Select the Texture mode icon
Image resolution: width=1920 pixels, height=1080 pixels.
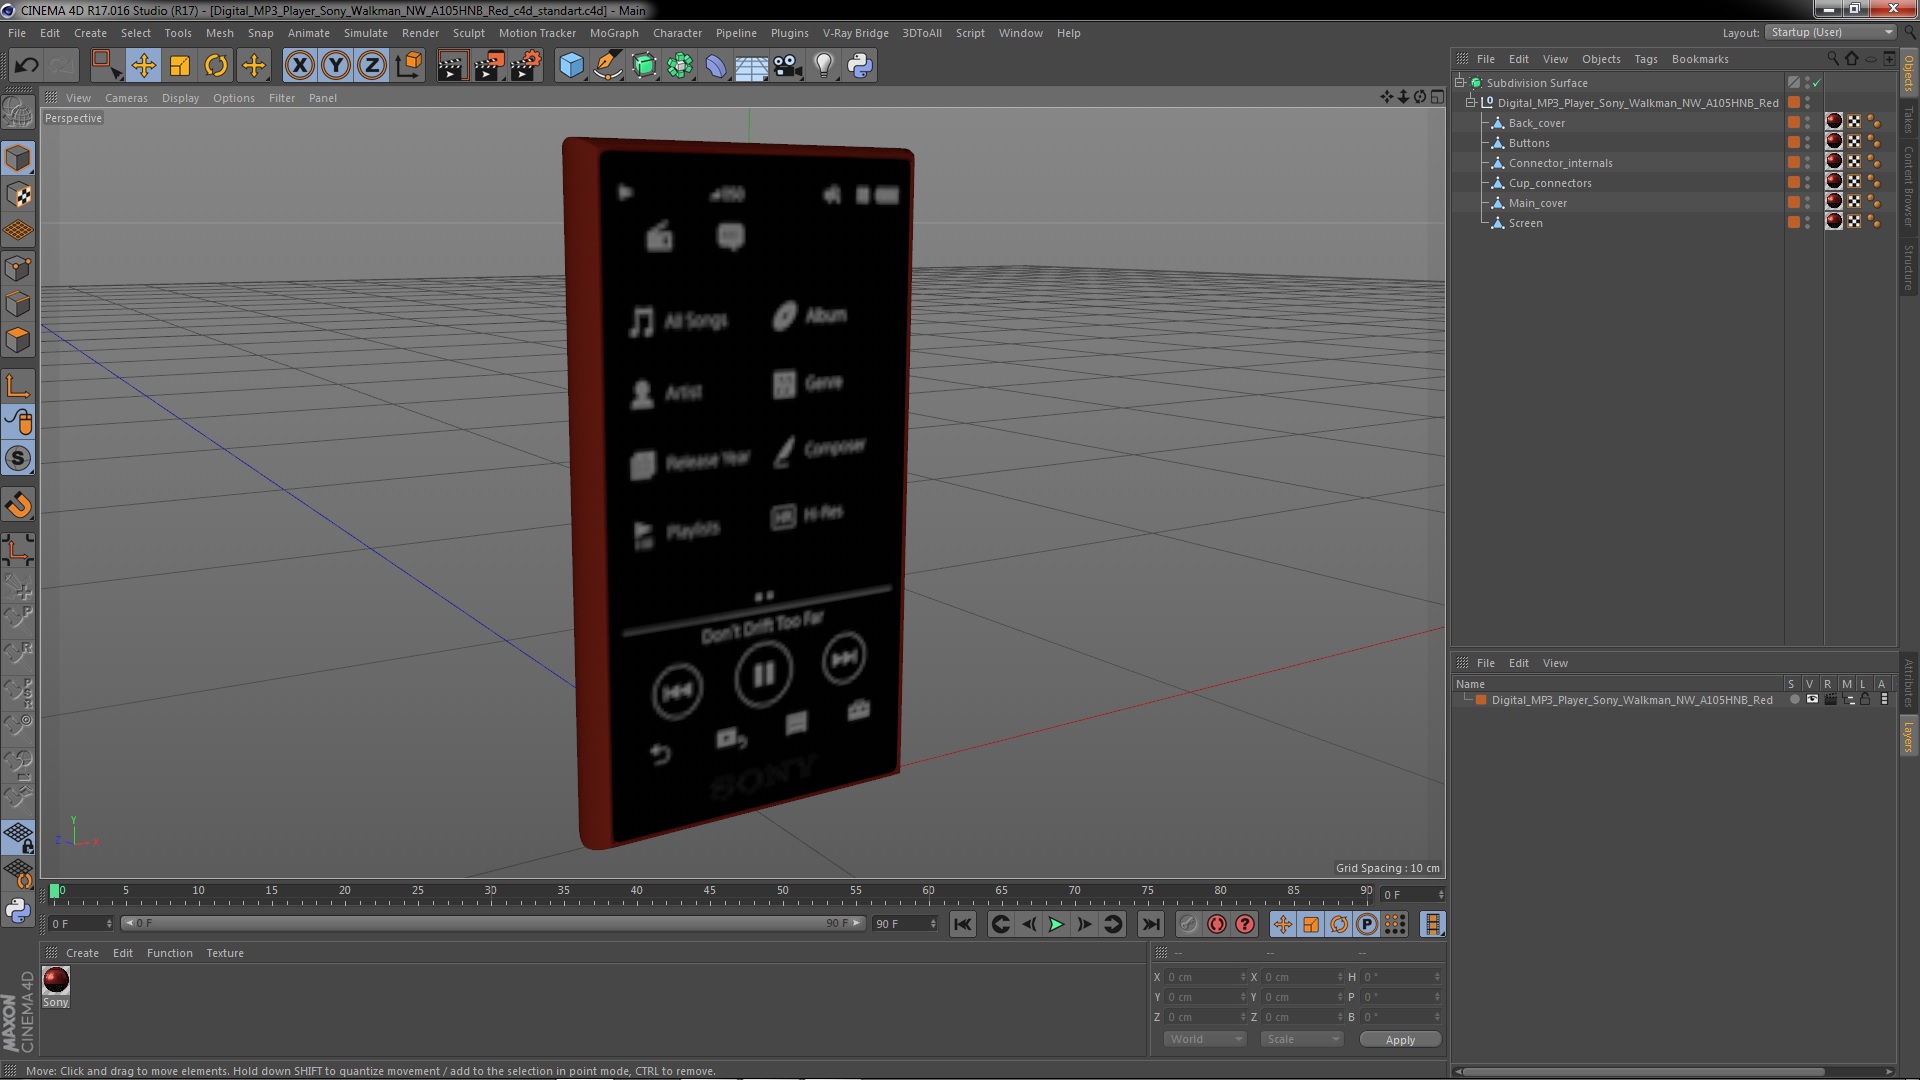pyautogui.click(x=18, y=195)
